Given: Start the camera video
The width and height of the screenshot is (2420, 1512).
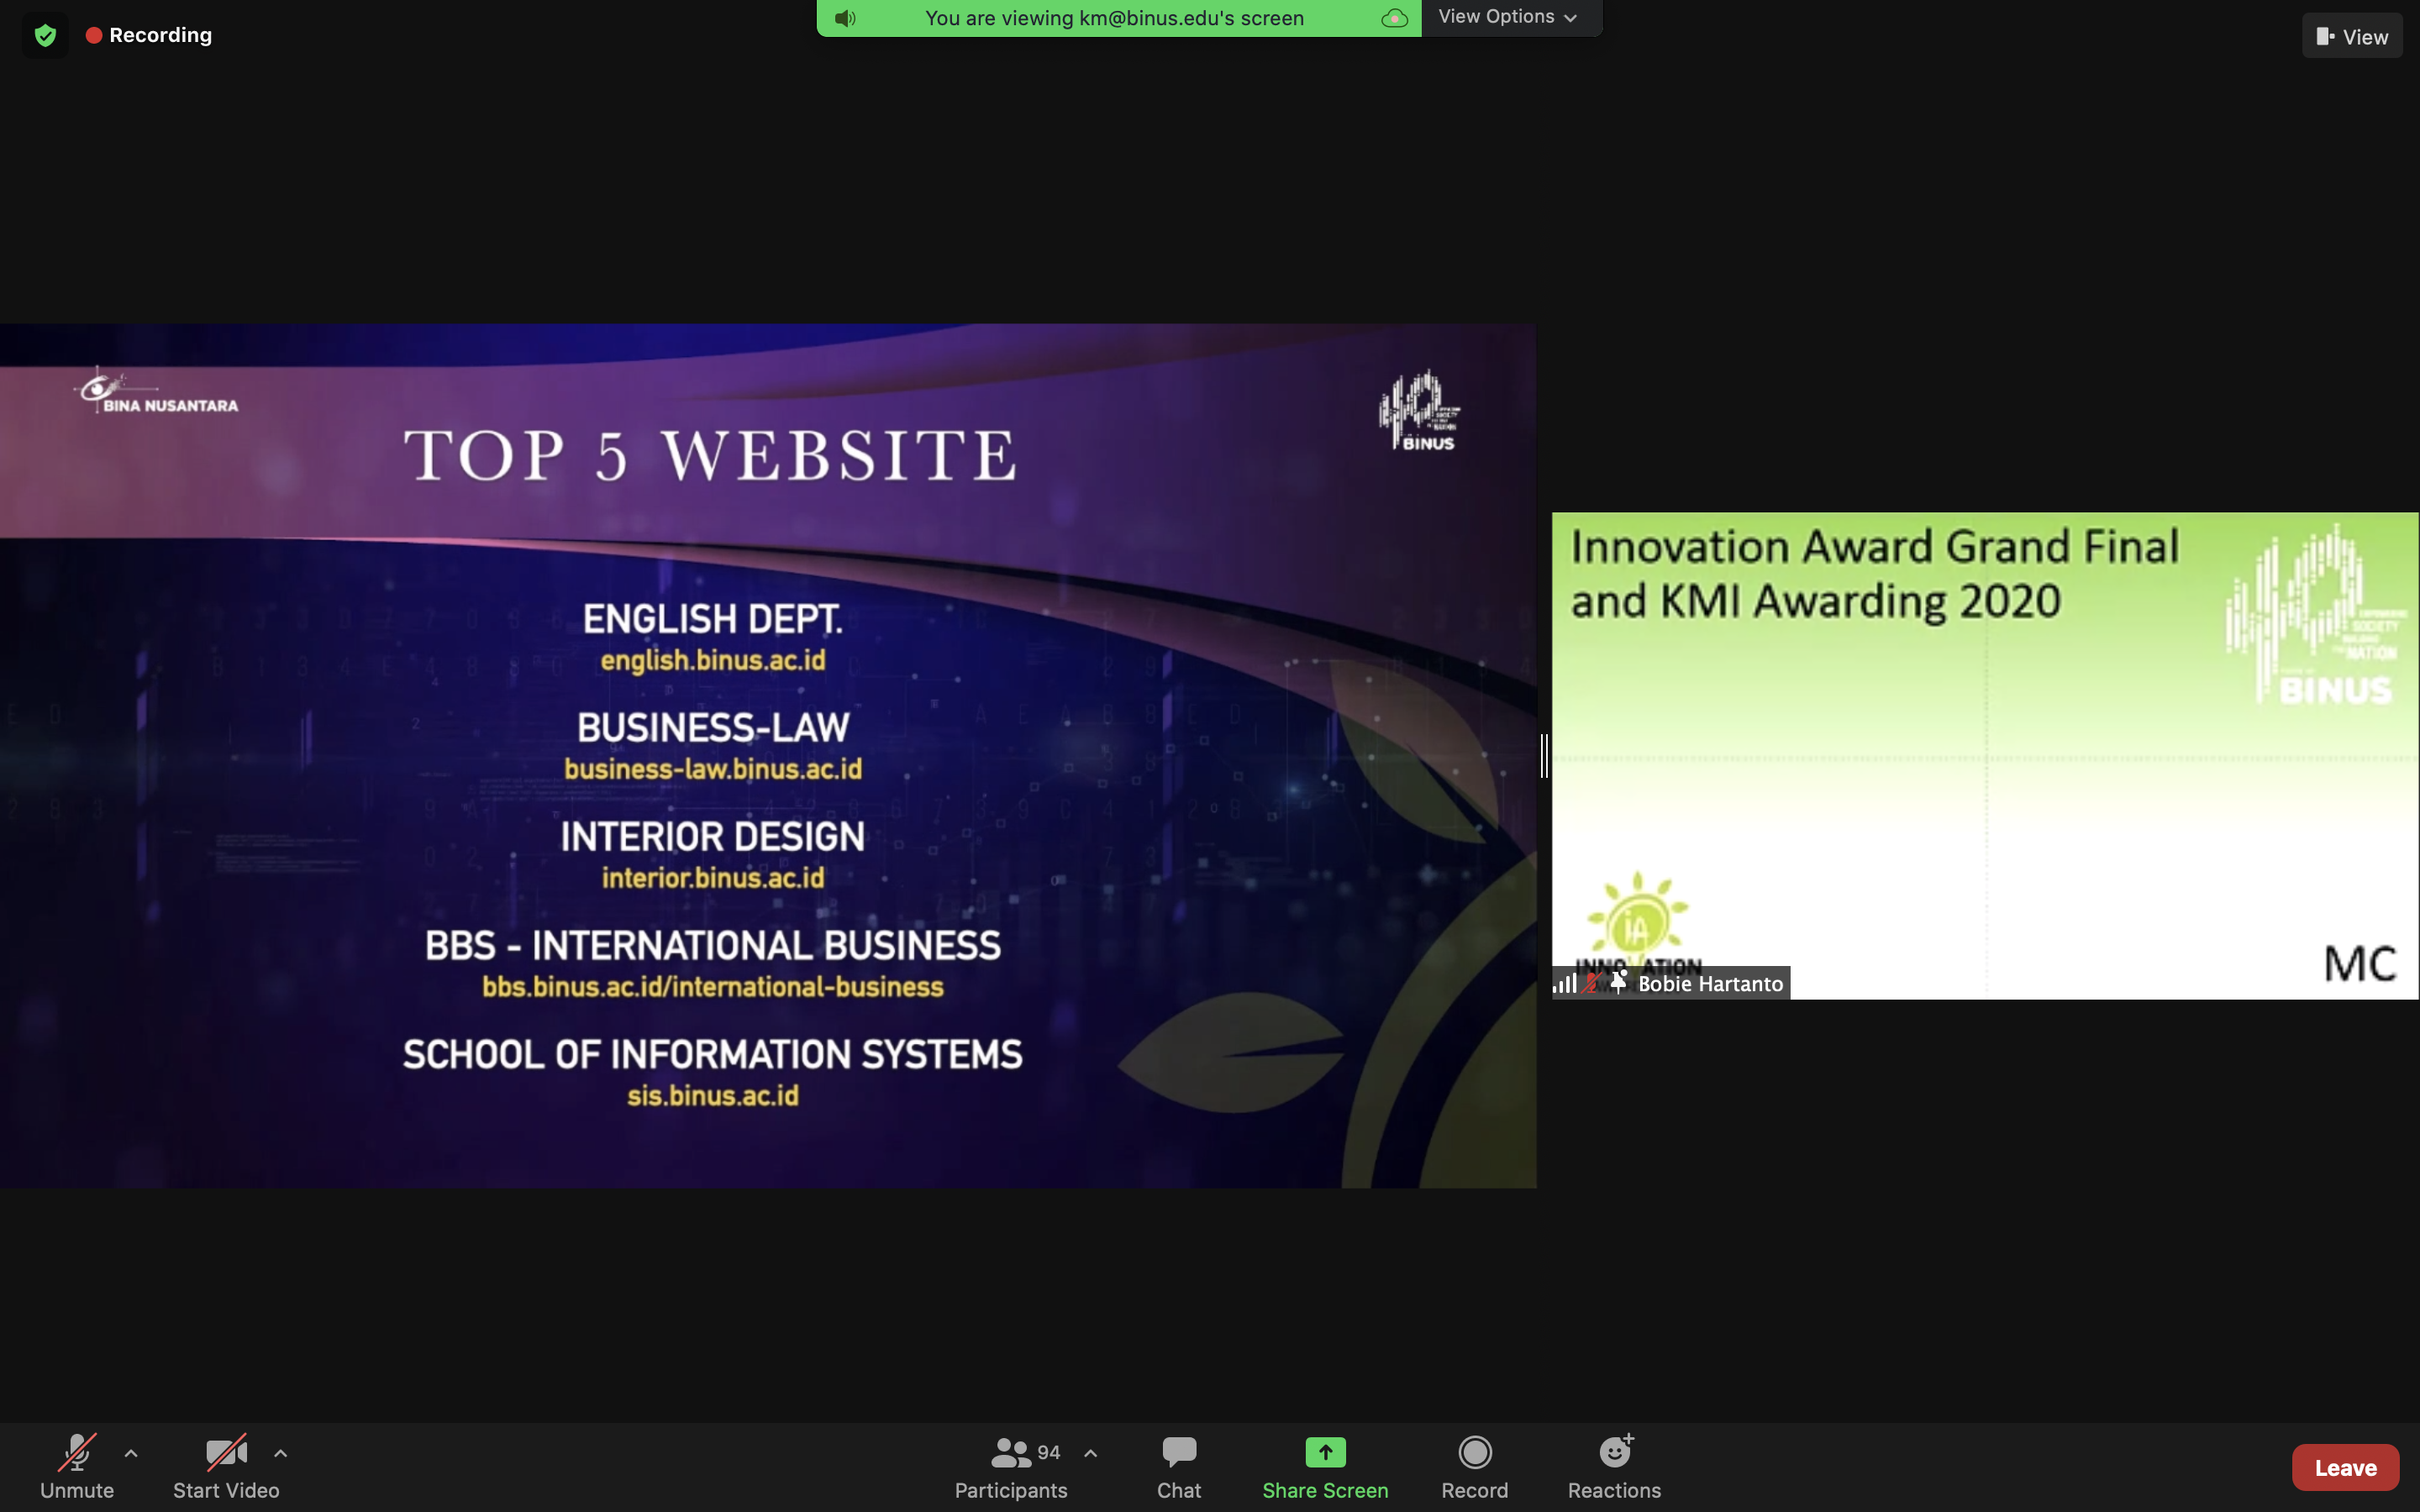Looking at the screenshot, I should coord(226,1466).
